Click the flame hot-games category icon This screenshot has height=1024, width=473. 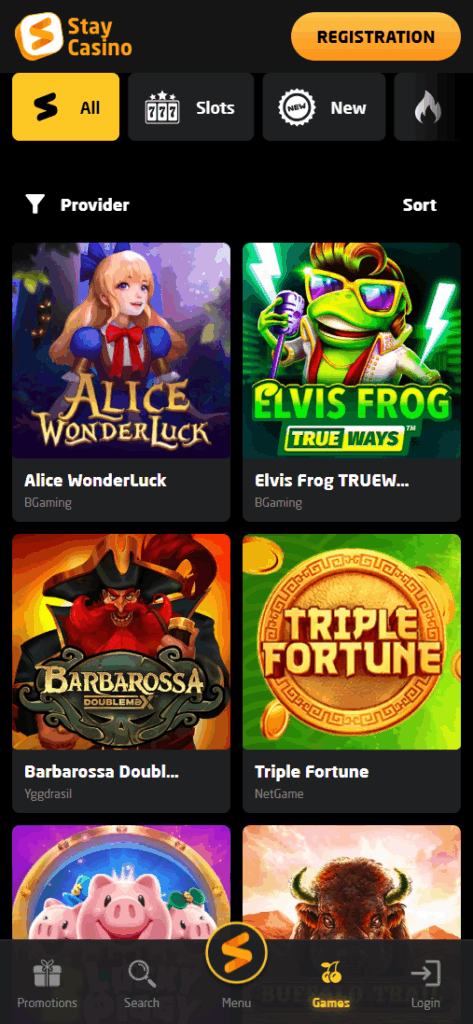428,108
